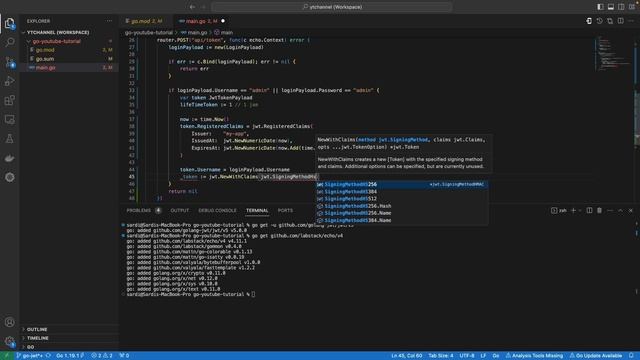The image size is (640, 360).
Task: Click Explorer more actions ellipsis
Action: point(109,21)
